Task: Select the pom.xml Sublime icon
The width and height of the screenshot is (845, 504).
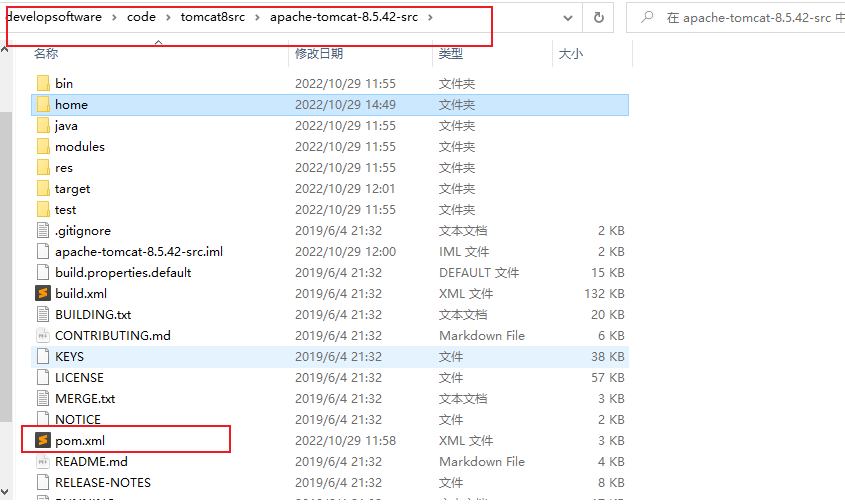Action: coord(43,440)
